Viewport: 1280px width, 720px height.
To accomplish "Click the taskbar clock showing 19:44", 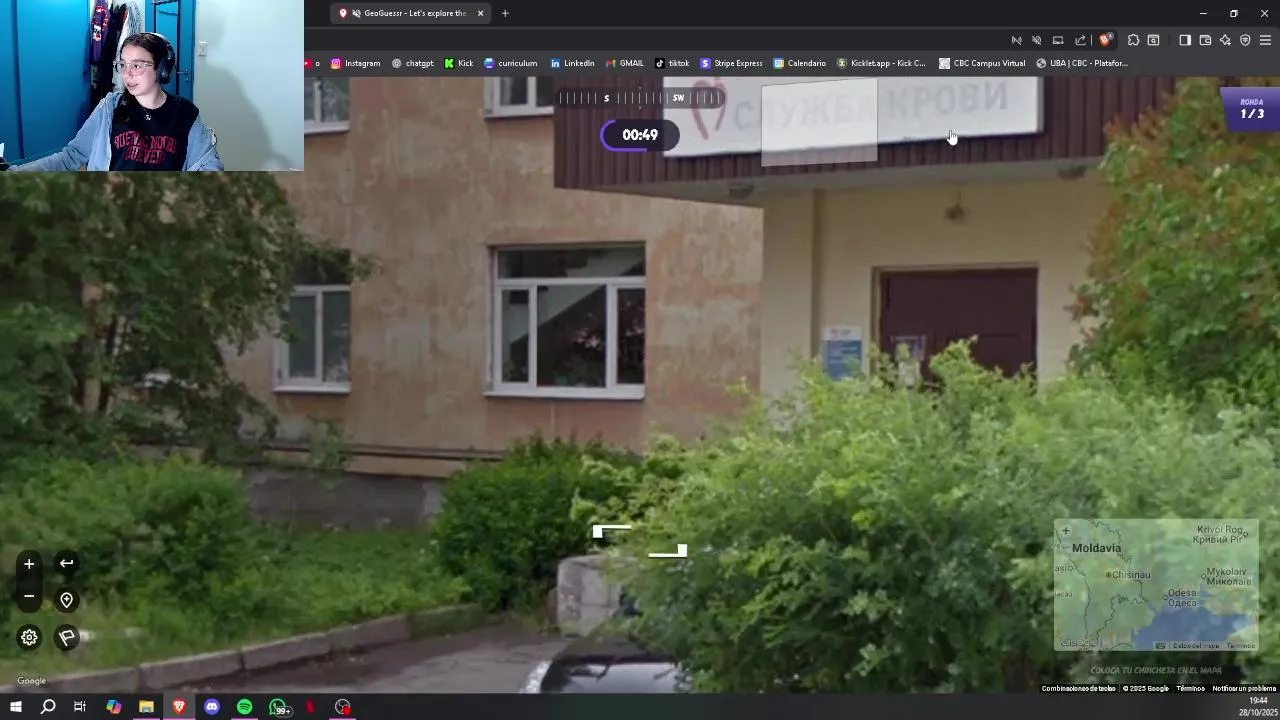I will click(x=1257, y=701).
